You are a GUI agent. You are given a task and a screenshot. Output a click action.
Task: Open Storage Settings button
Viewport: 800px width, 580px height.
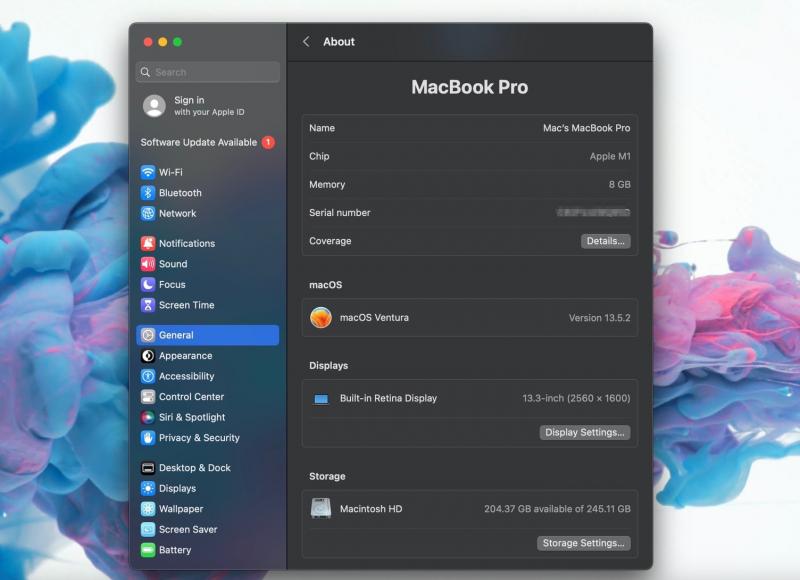(584, 543)
